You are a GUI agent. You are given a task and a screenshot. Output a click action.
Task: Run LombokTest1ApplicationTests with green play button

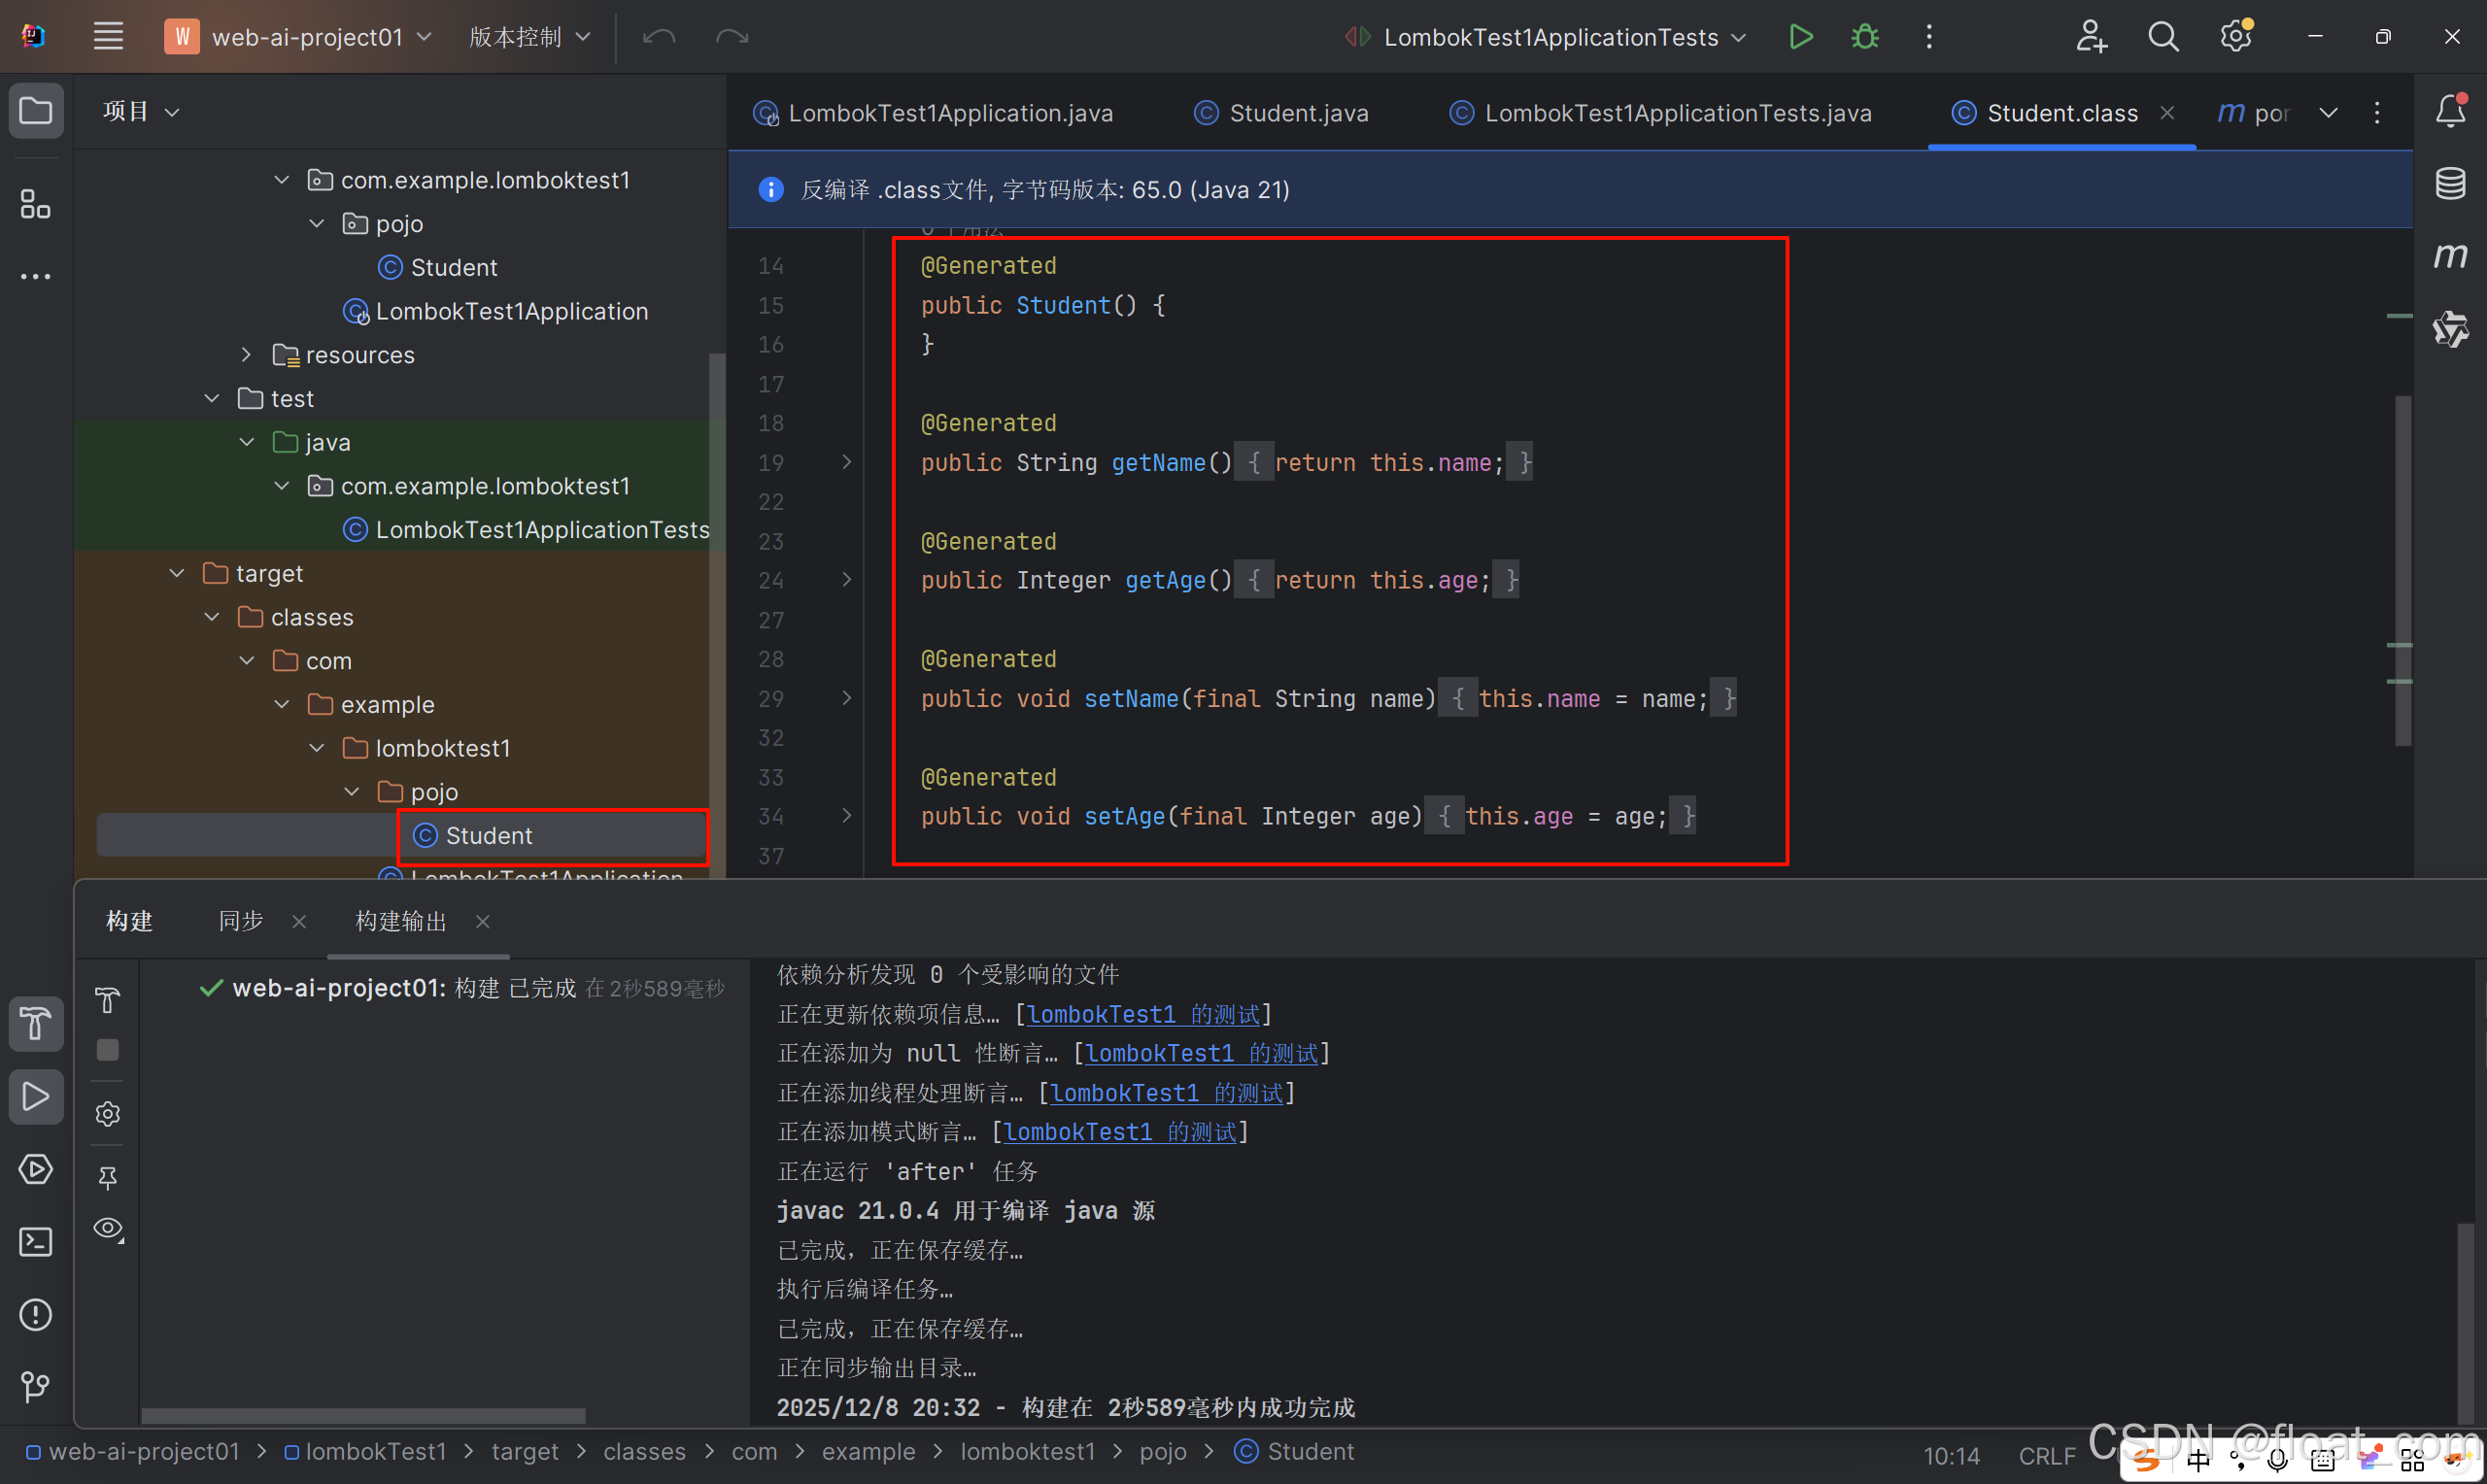pyautogui.click(x=1800, y=37)
